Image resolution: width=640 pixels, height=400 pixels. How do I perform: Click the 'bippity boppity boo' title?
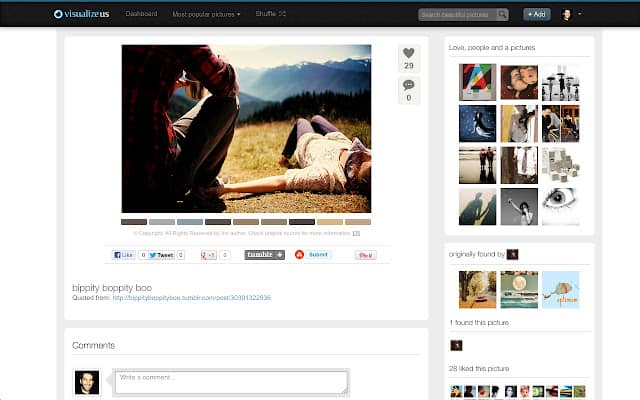pos(112,288)
